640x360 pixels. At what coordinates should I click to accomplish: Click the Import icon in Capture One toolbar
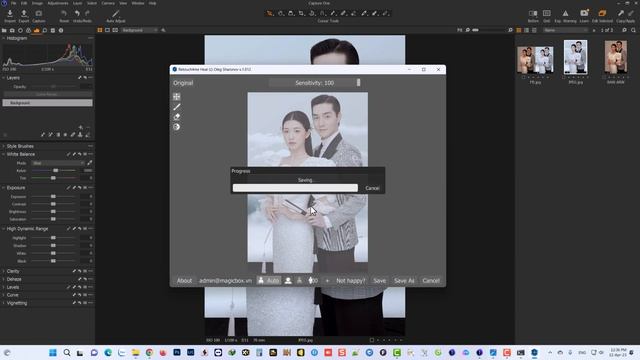(x=10, y=13)
